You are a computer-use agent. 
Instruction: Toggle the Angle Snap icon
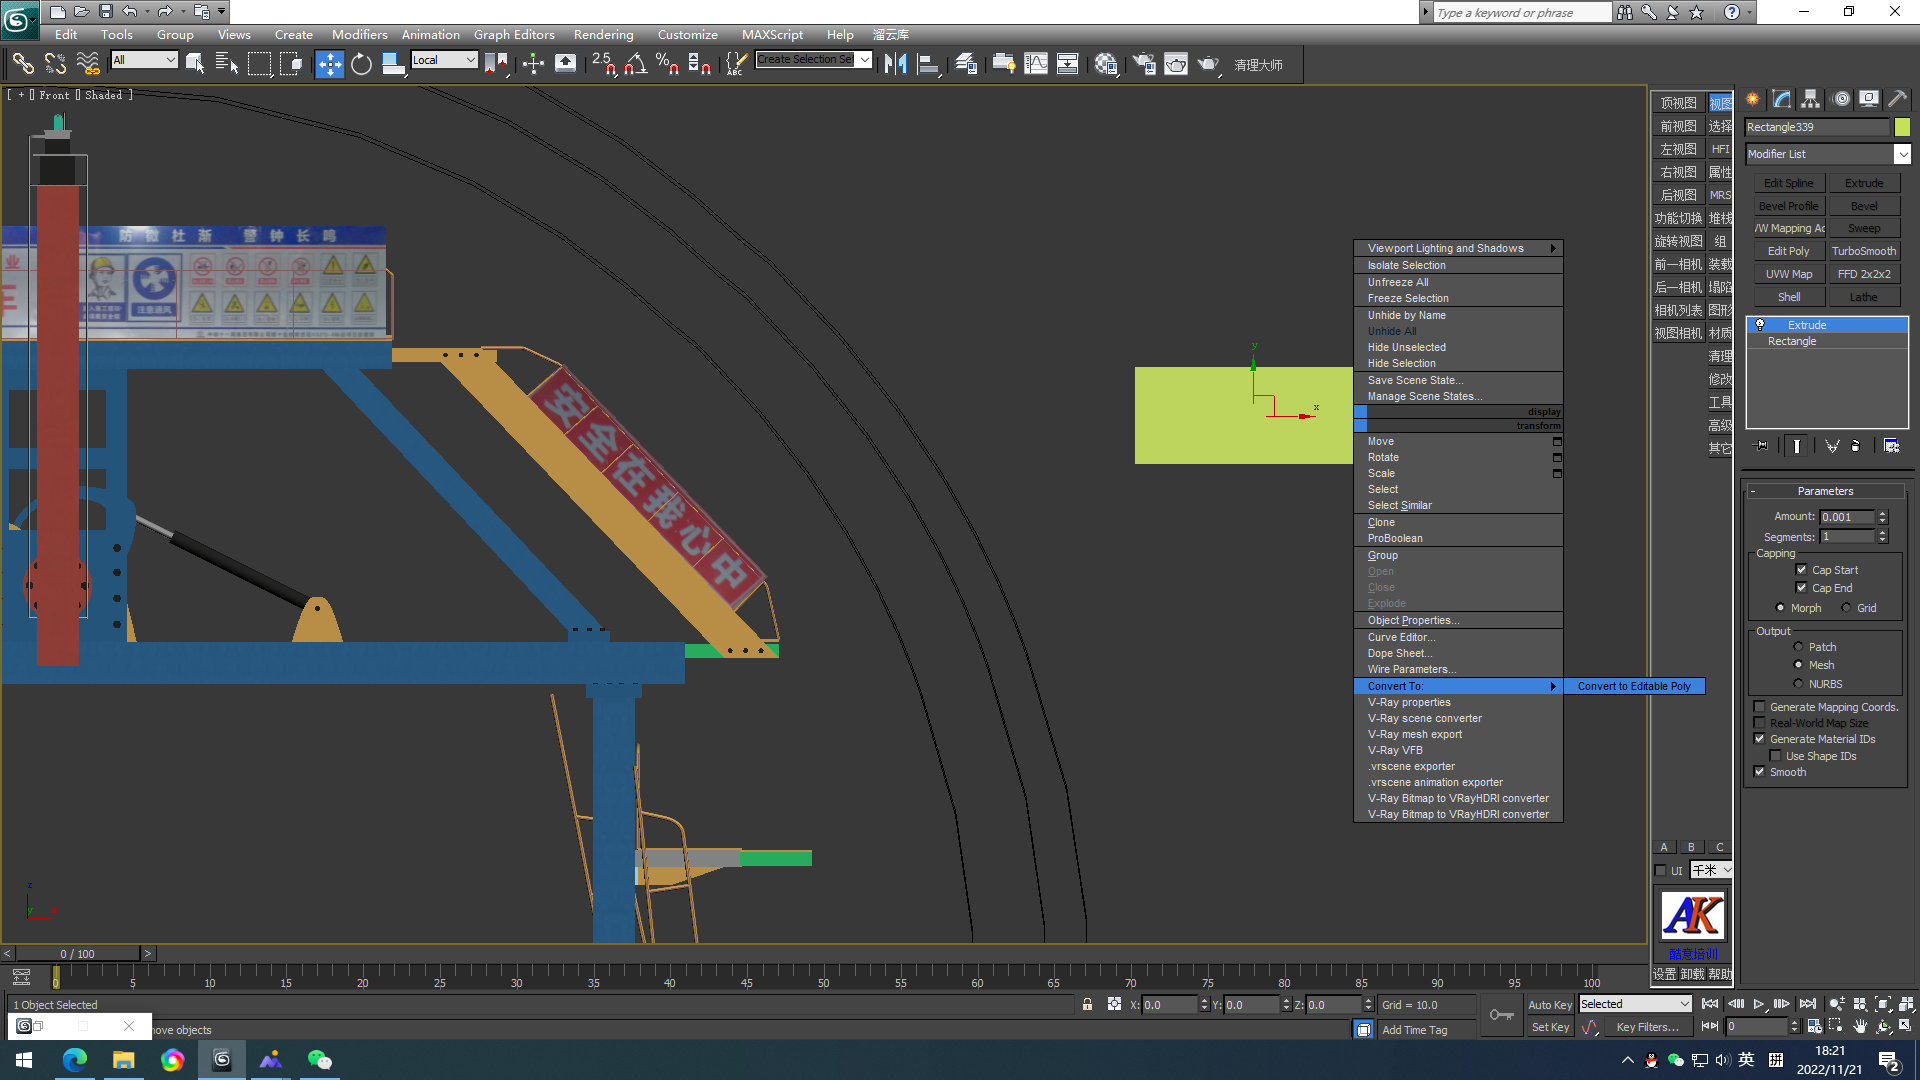tap(636, 64)
